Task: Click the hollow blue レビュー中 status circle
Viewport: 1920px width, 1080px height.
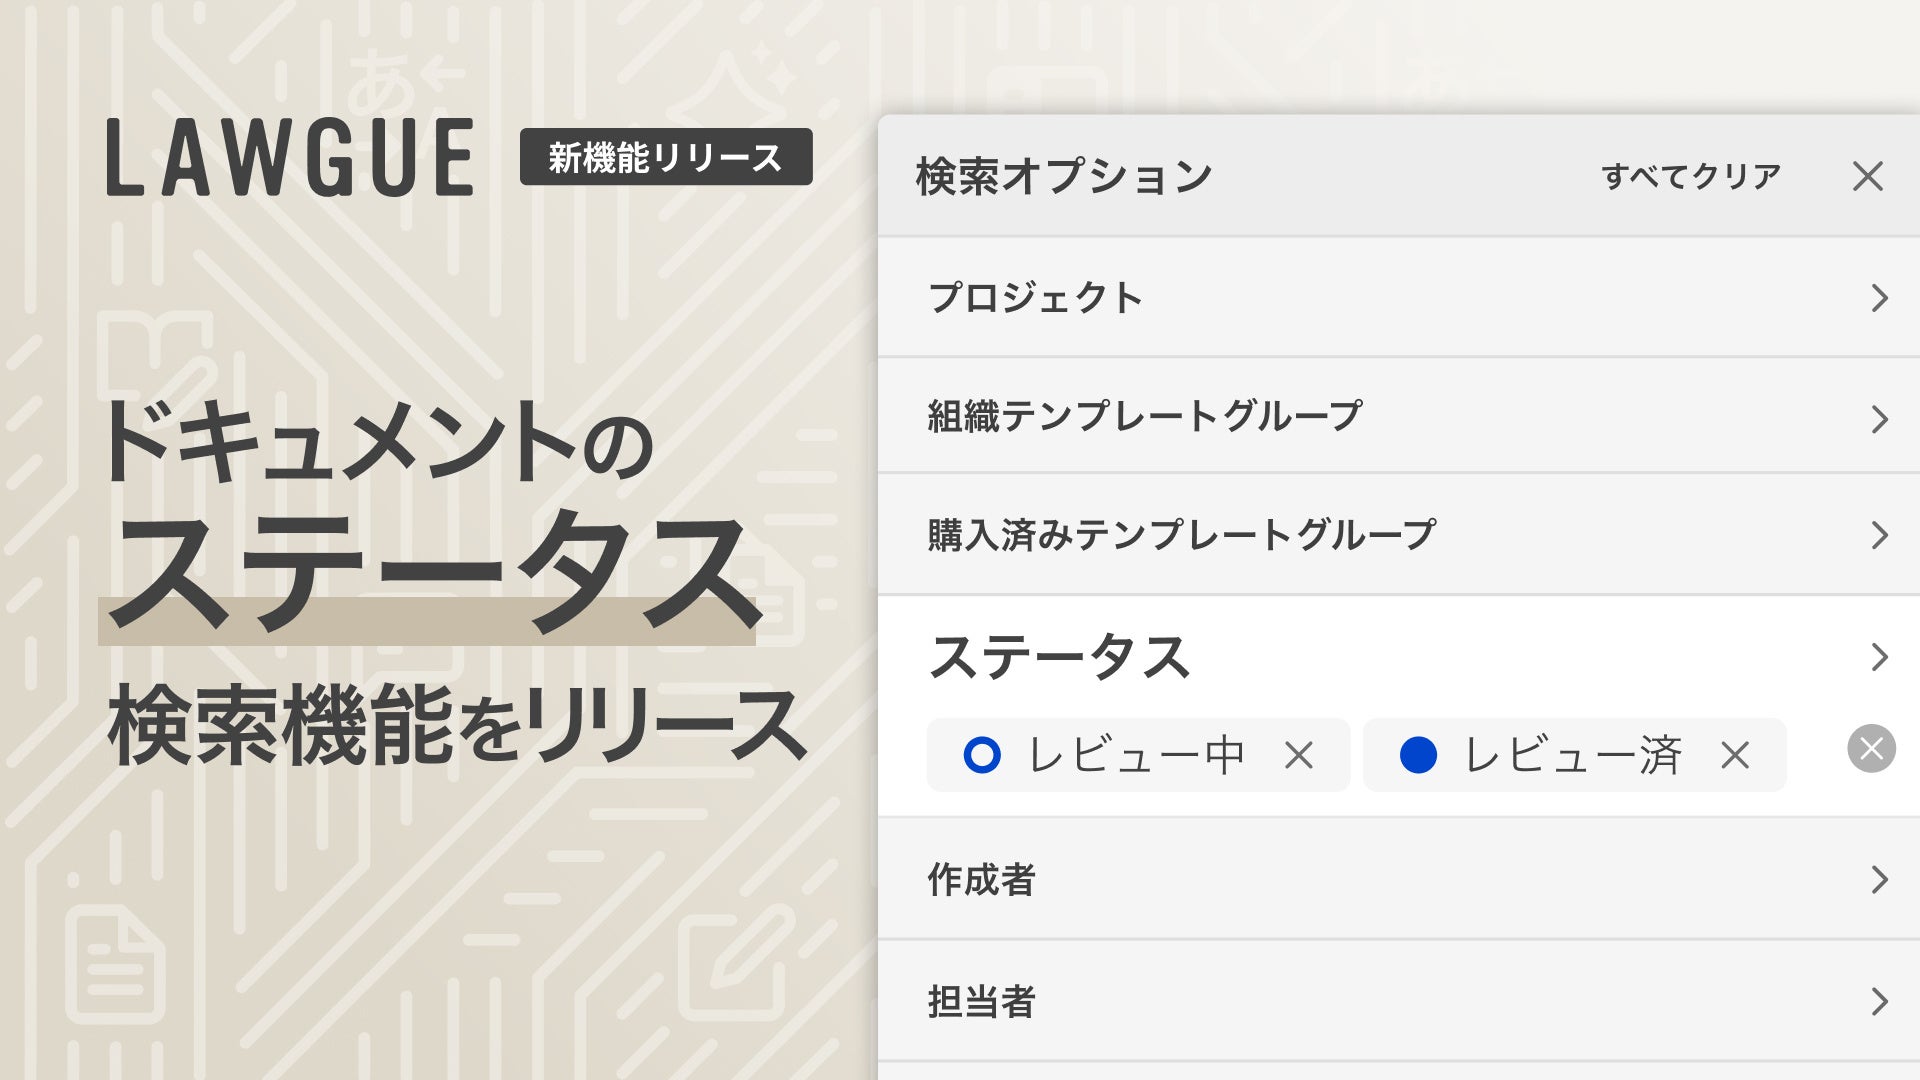Action: 981,755
